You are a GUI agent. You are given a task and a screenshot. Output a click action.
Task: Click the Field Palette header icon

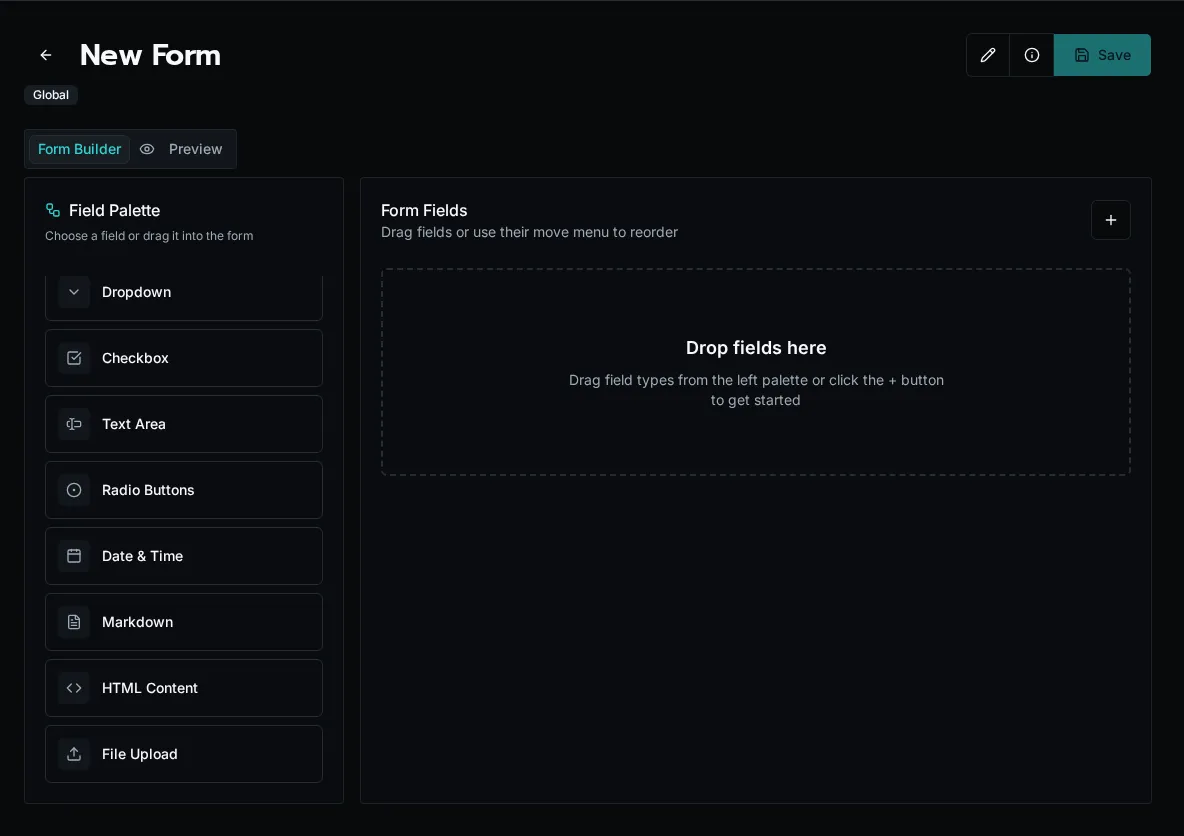[53, 210]
